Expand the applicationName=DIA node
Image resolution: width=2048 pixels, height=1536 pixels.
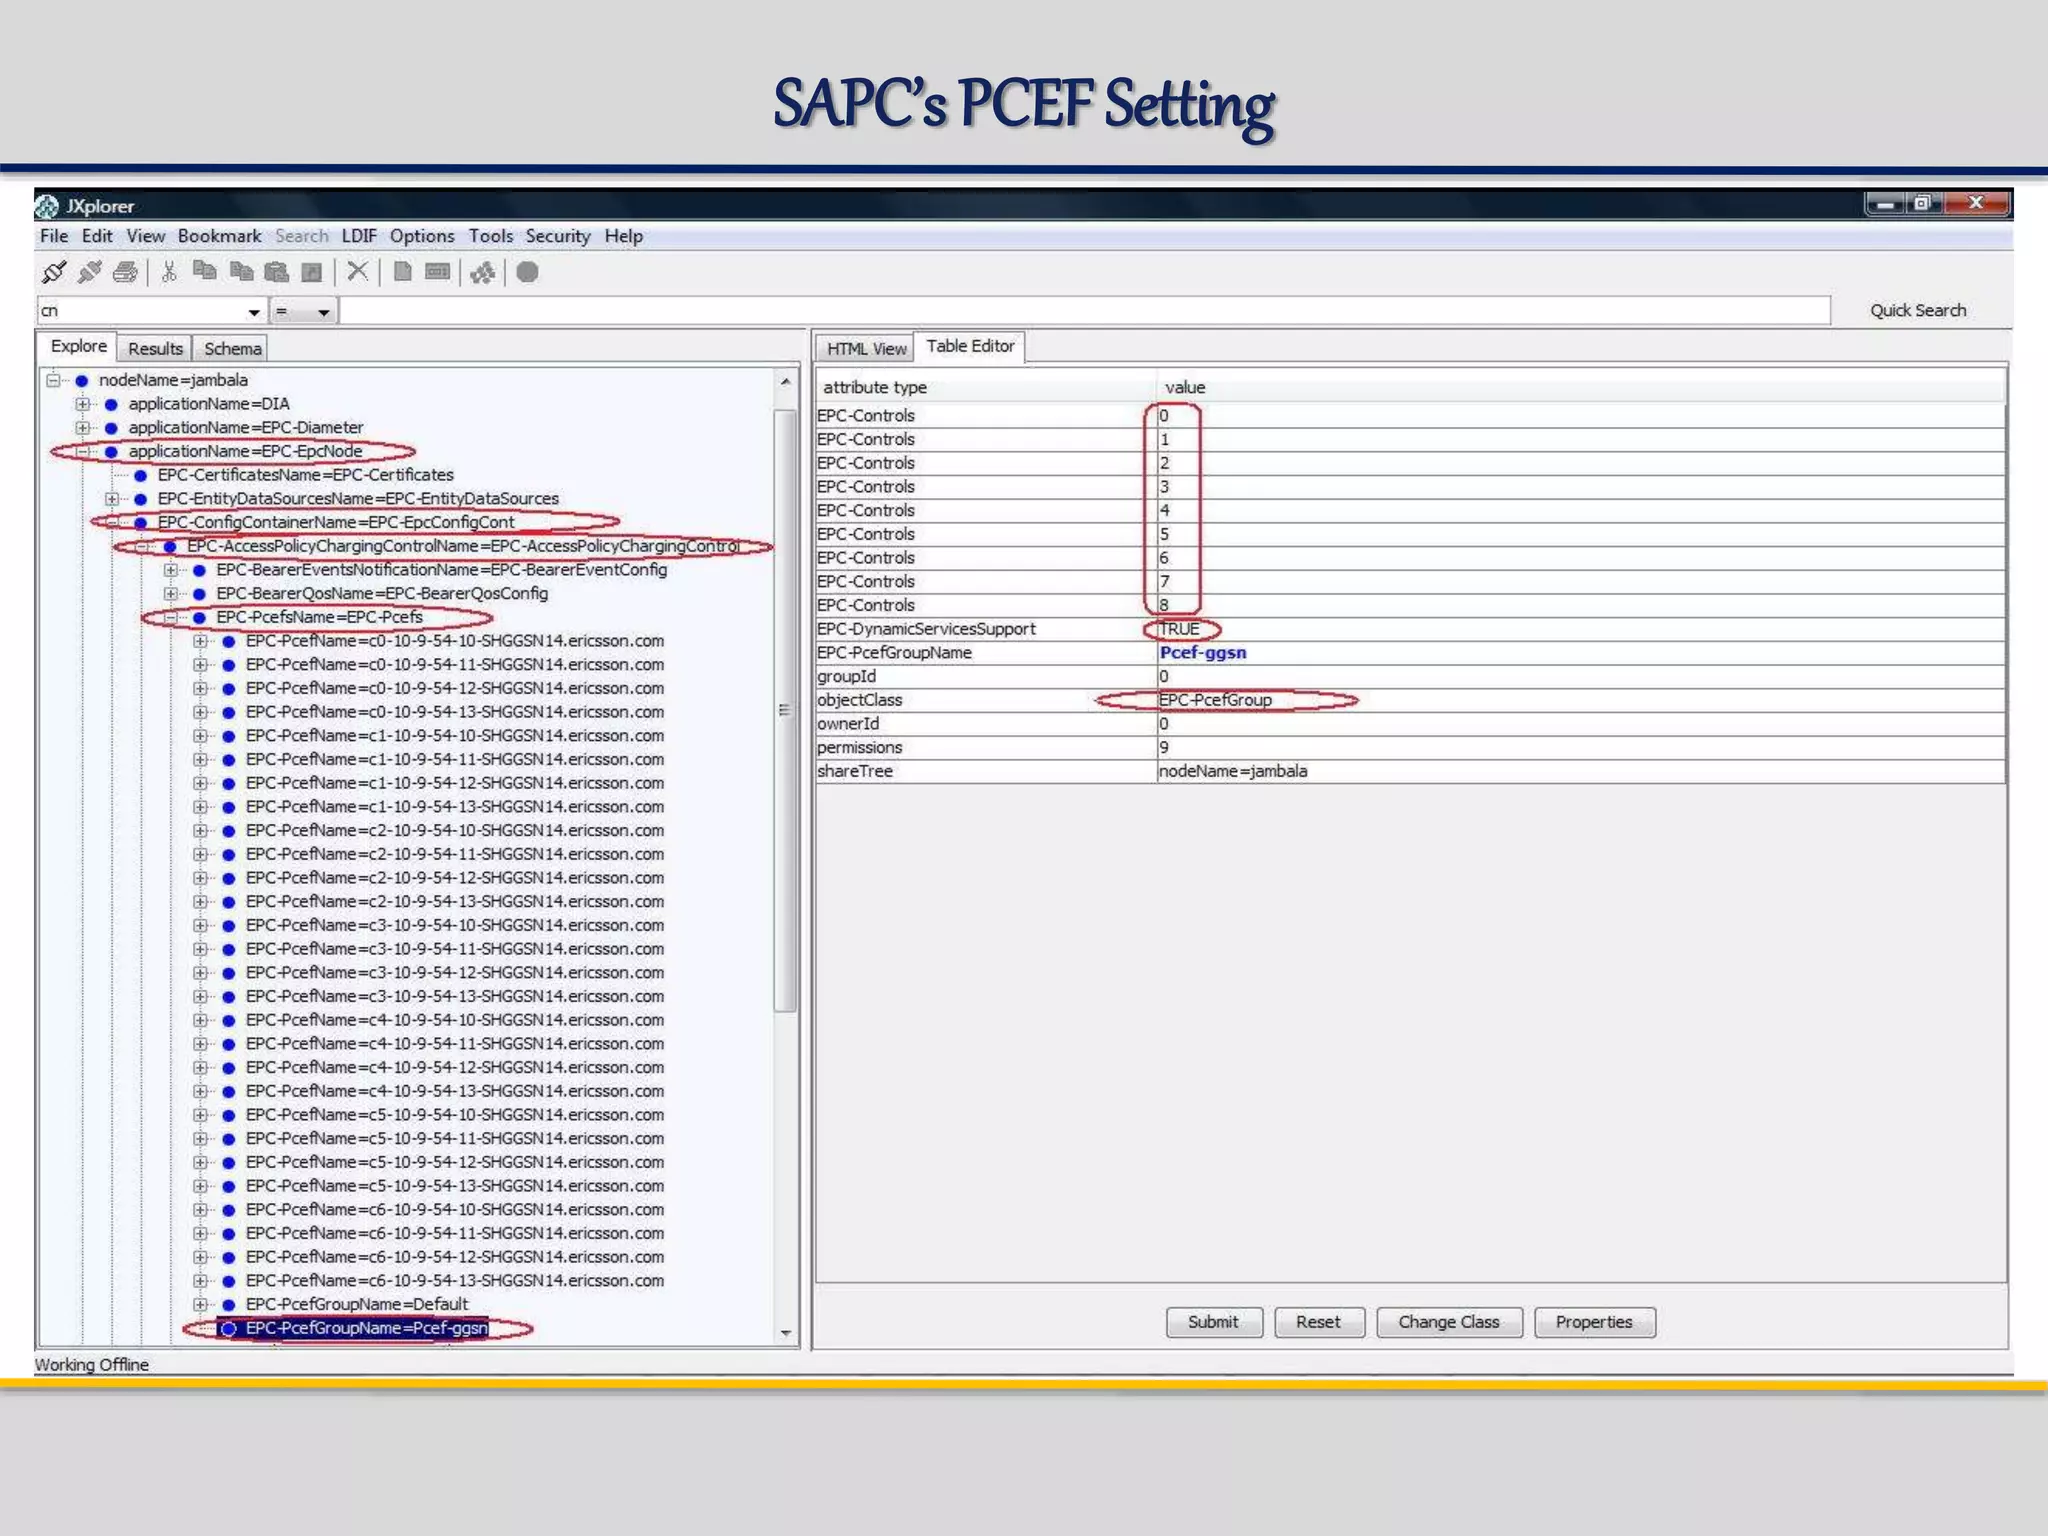click(x=82, y=405)
